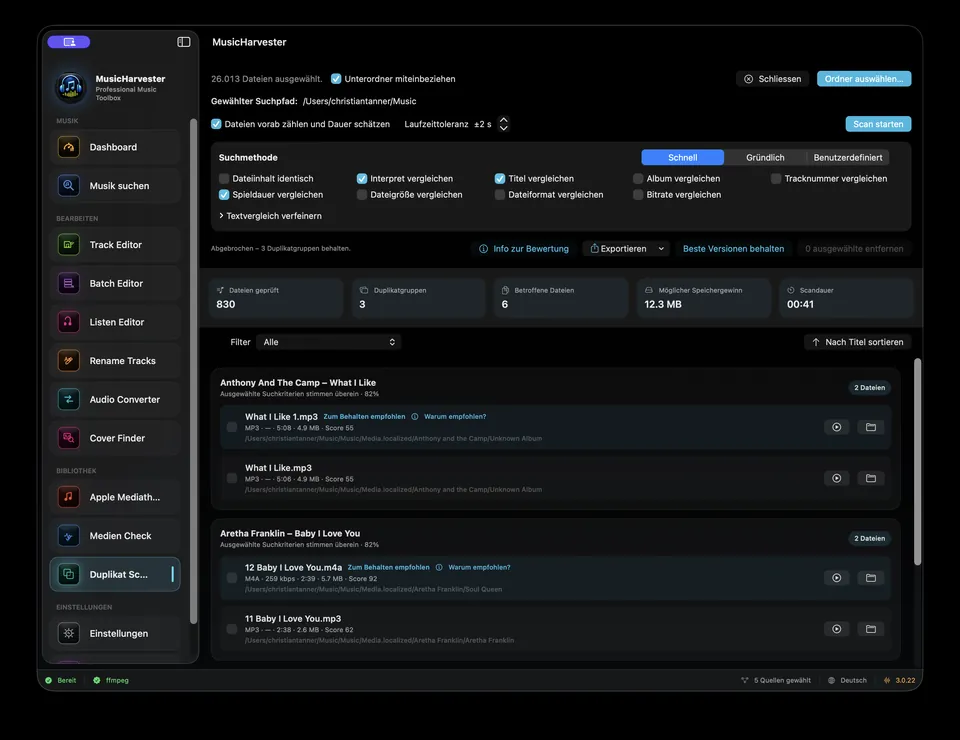
Task: Play What I Like 1.mp3 preview
Action: (x=836, y=427)
